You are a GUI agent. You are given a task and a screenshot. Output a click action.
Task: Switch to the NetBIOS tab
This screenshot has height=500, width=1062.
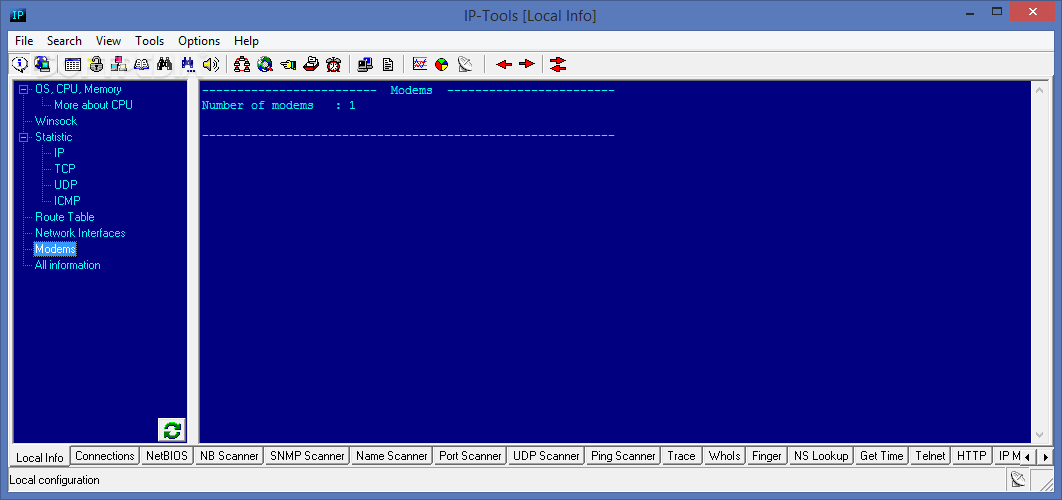[167, 456]
